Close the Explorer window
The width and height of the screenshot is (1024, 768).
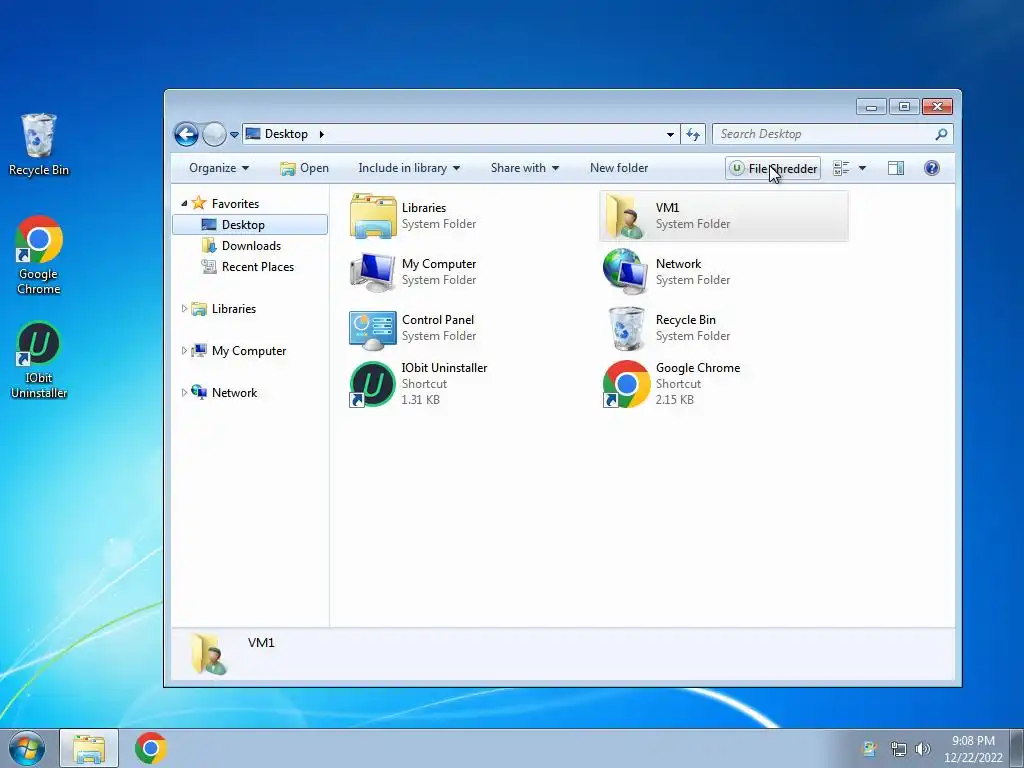click(938, 106)
